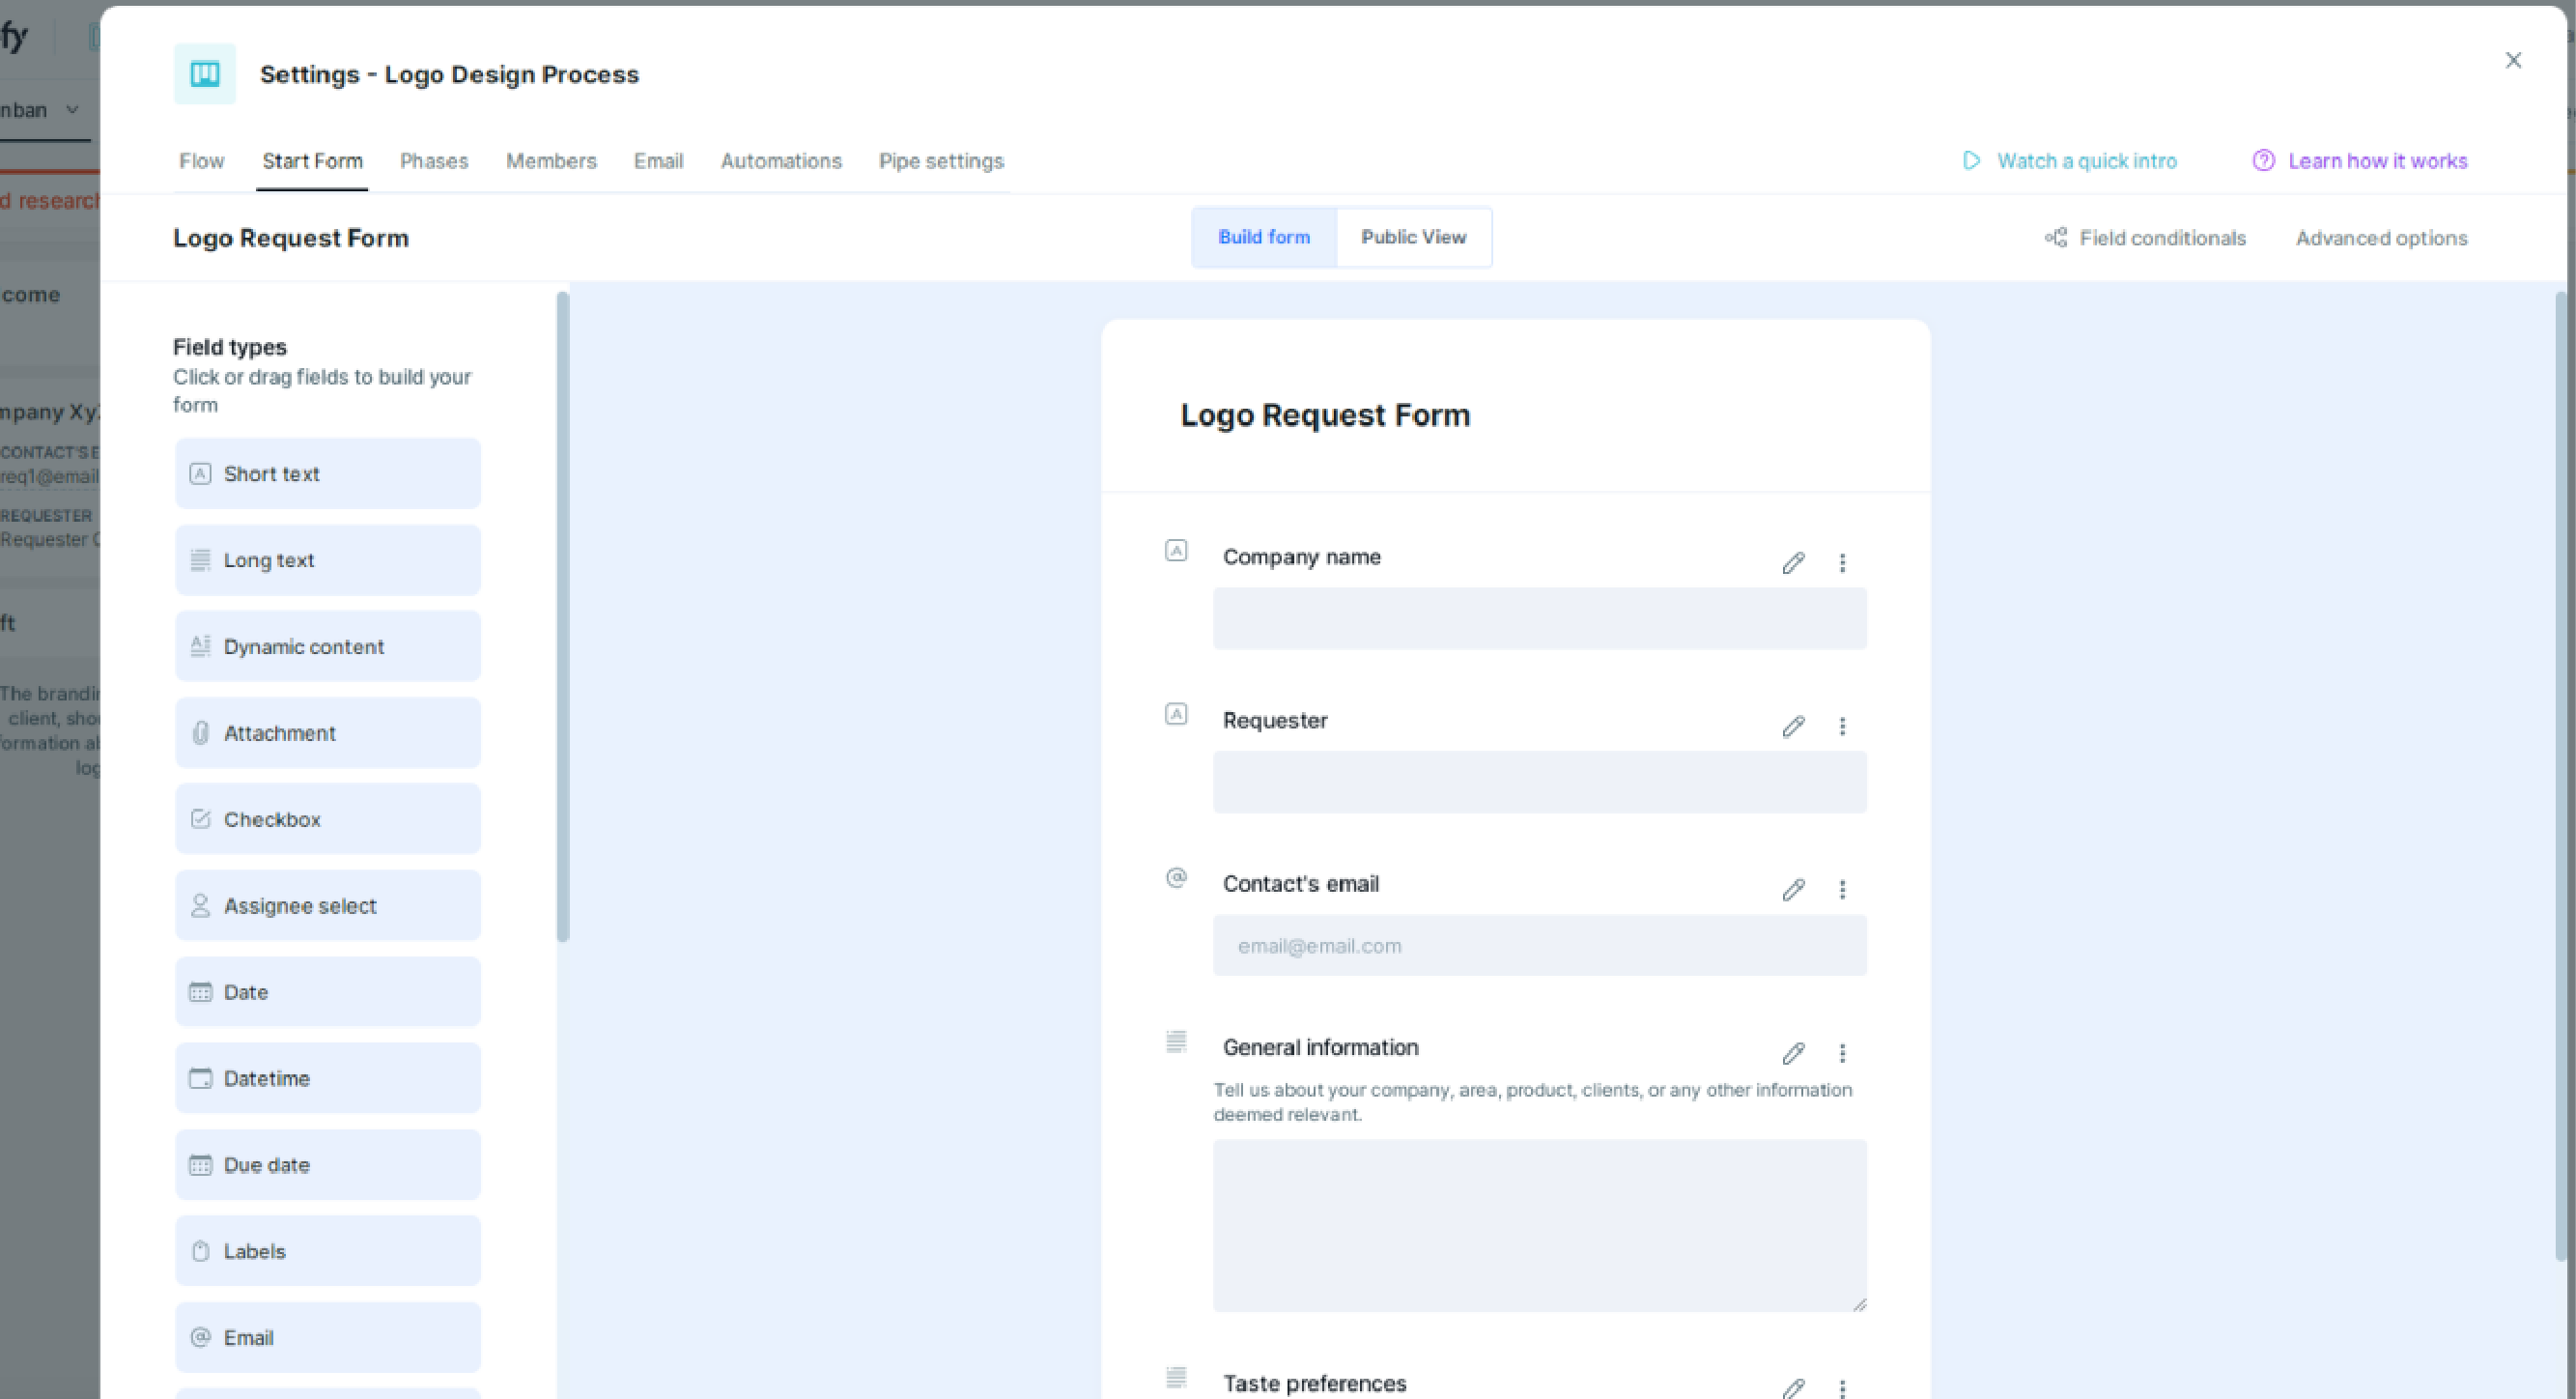Click Watch a quick intro link
Screen dimensions: 2576x1399
click(2086, 161)
